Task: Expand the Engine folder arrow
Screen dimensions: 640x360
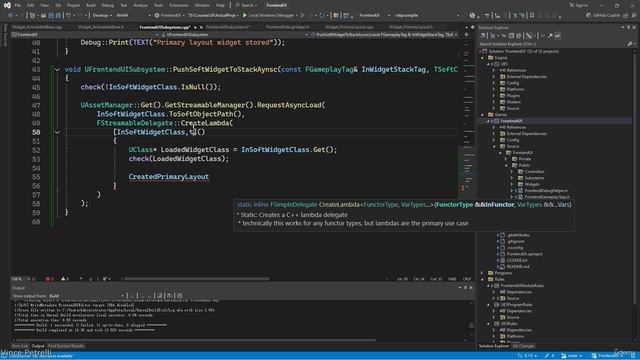Action: coord(482,58)
